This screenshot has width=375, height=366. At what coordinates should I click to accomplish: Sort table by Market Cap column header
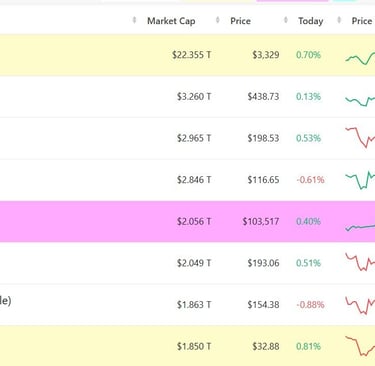click(171, 21)
